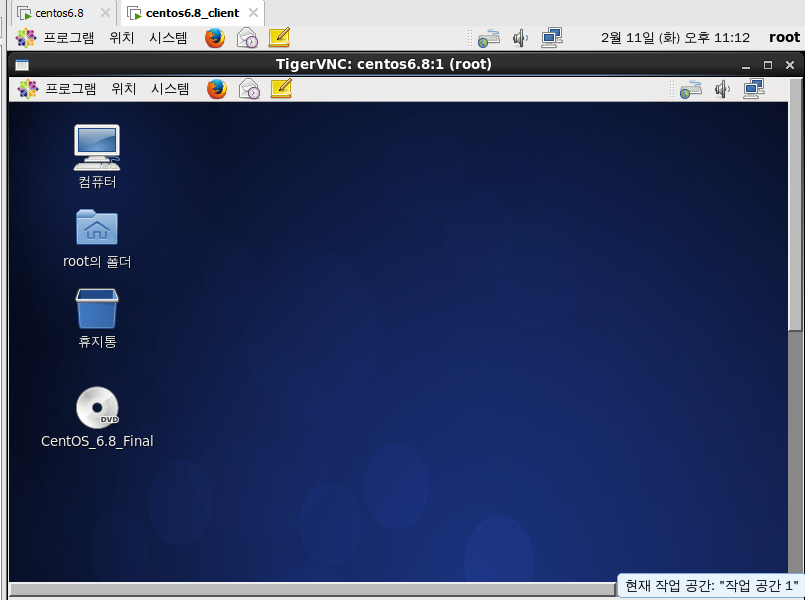
Task: Close the TigerVNC window
Action: (x=790, y=65)
